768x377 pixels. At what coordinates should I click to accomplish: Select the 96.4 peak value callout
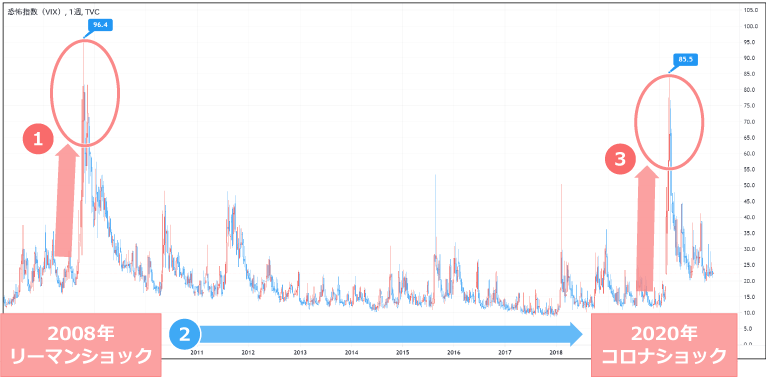[99, 25]
